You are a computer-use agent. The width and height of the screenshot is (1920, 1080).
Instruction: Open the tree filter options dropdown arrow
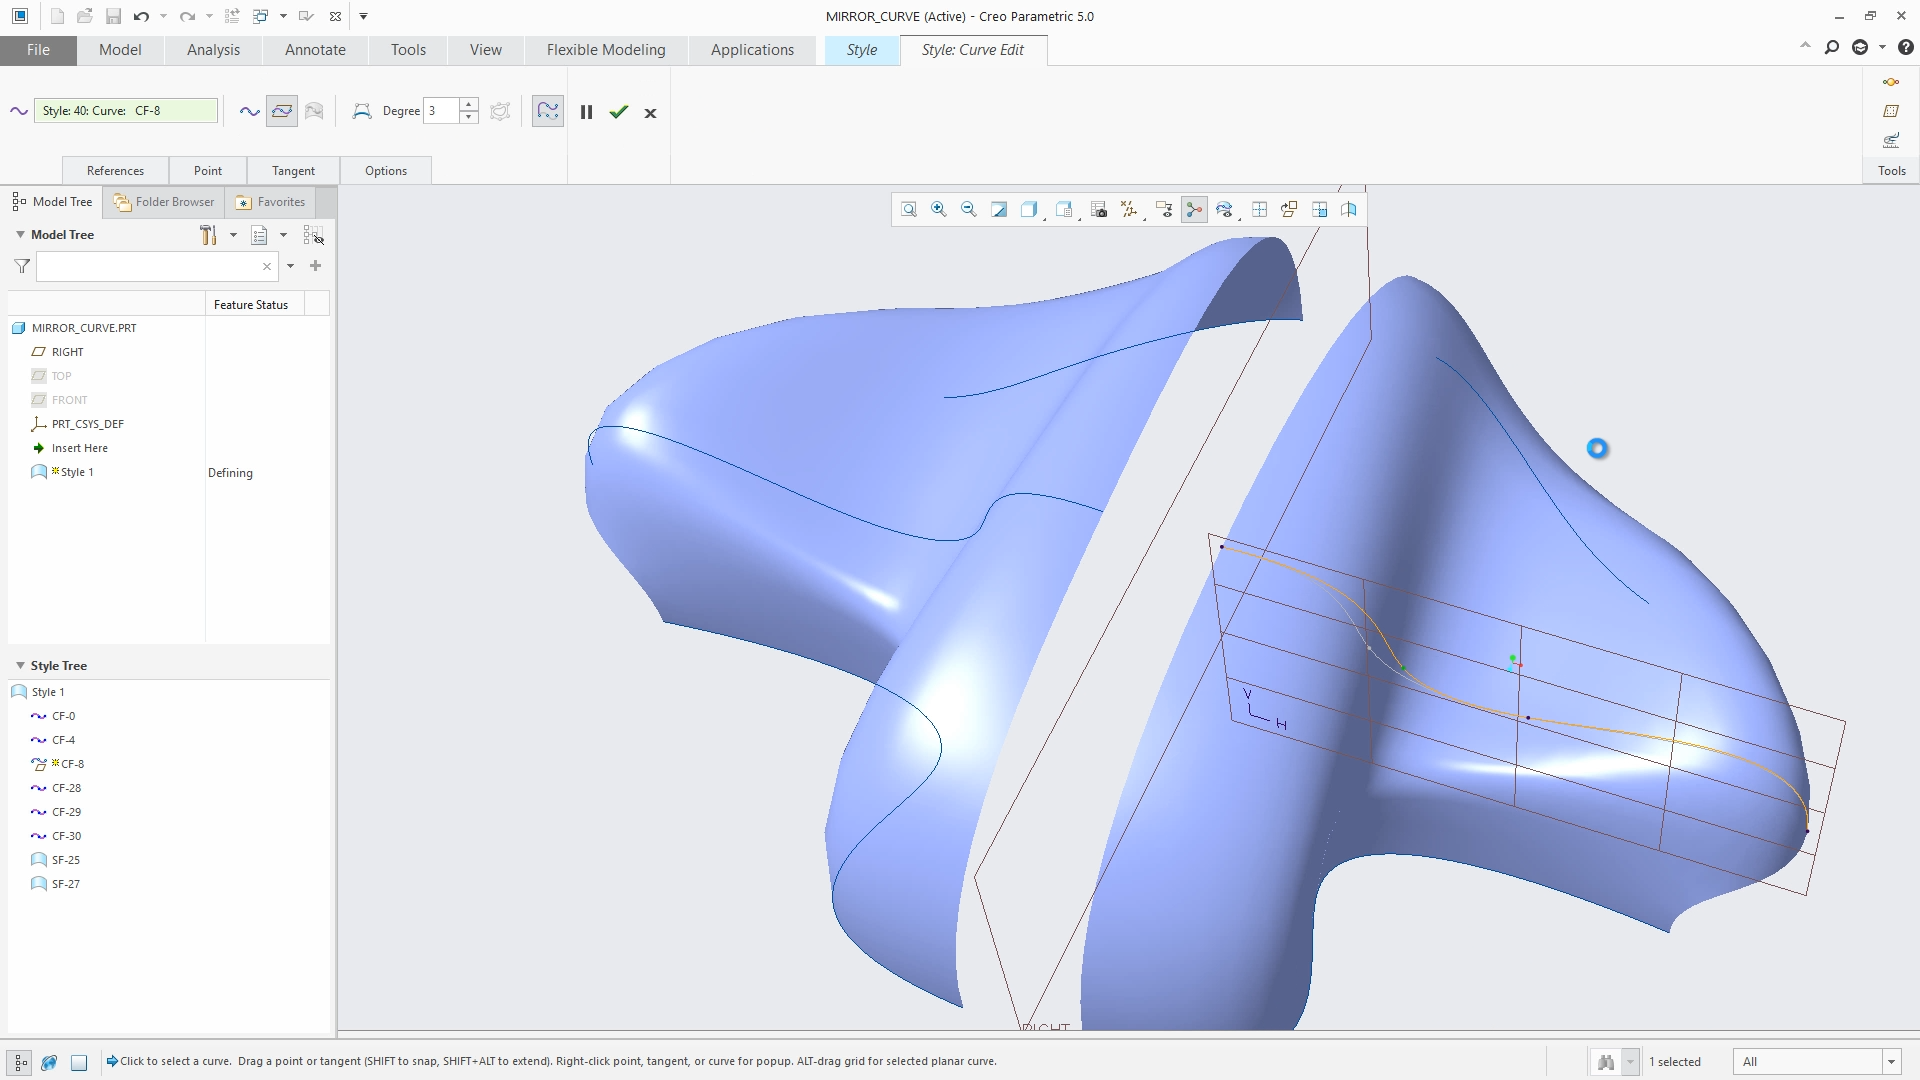[x=291, y=266]
